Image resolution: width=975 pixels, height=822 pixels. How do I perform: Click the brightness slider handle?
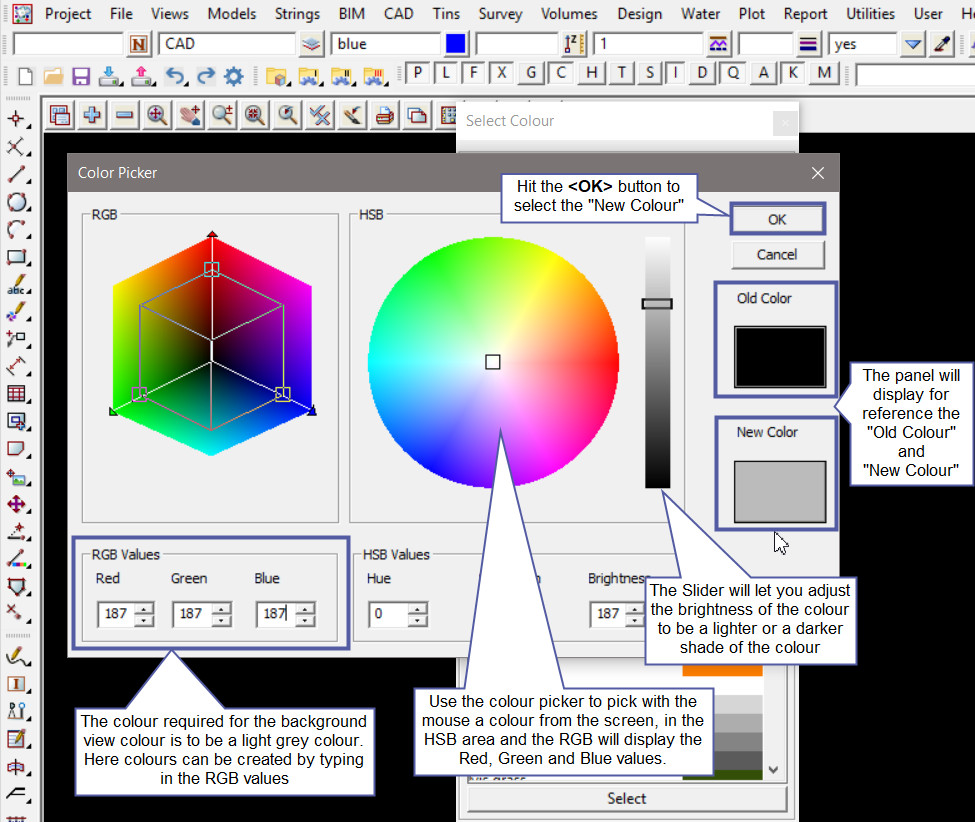(657, 303)
